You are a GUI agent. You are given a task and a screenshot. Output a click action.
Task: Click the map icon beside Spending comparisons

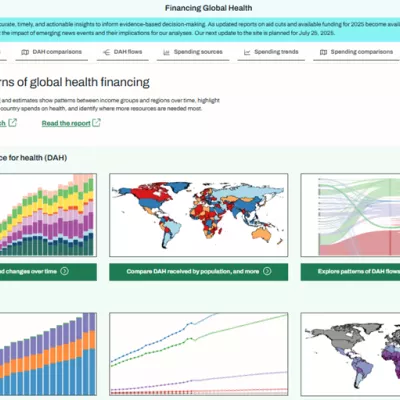tap(323, 52)
